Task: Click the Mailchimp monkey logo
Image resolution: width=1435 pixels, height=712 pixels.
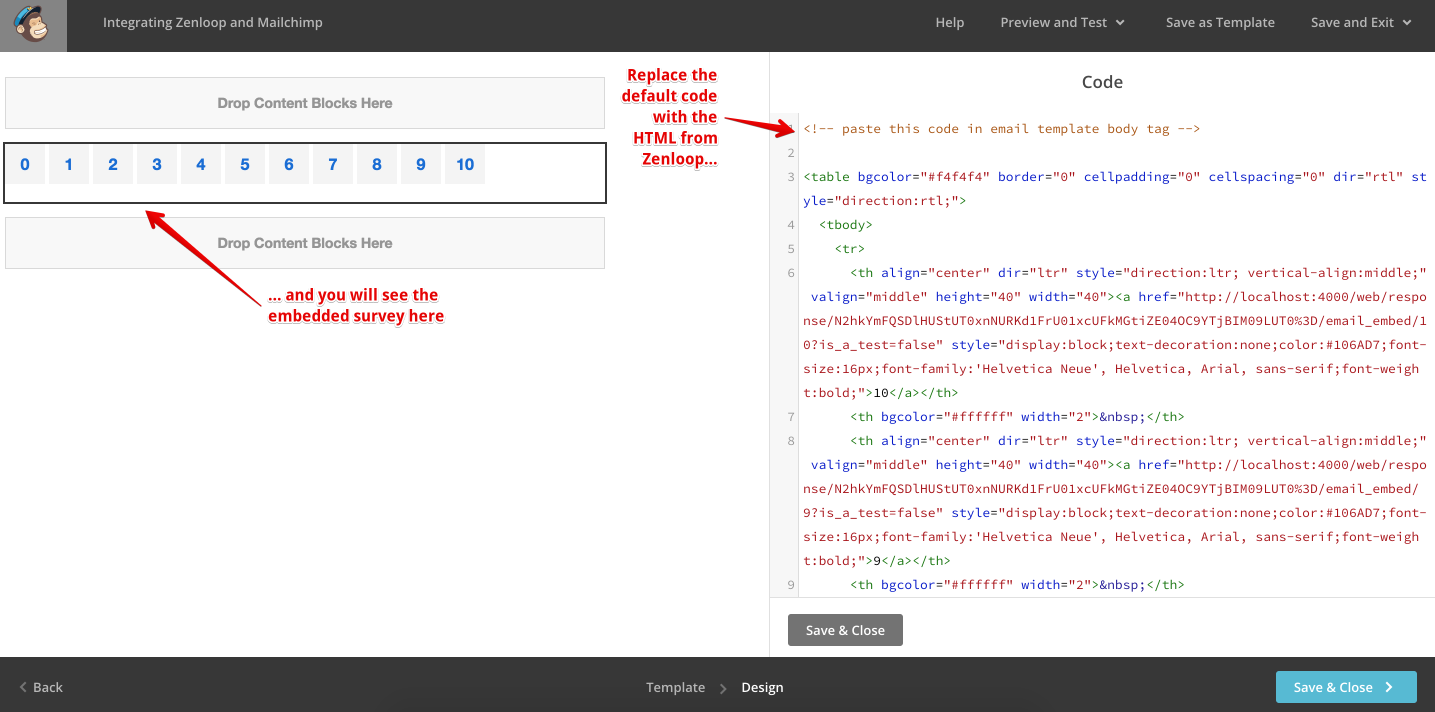Action: click(33, 24)
